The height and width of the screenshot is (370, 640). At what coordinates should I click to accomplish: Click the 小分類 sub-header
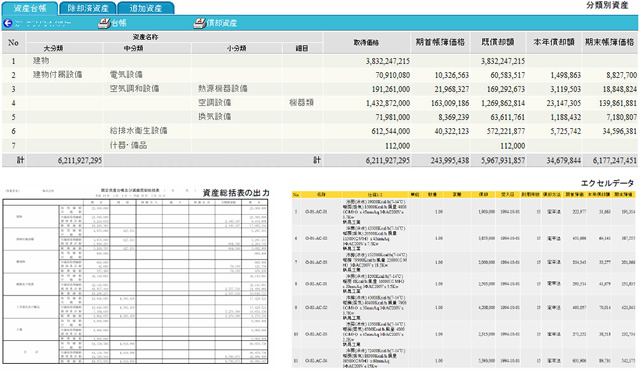coord(236,48)
